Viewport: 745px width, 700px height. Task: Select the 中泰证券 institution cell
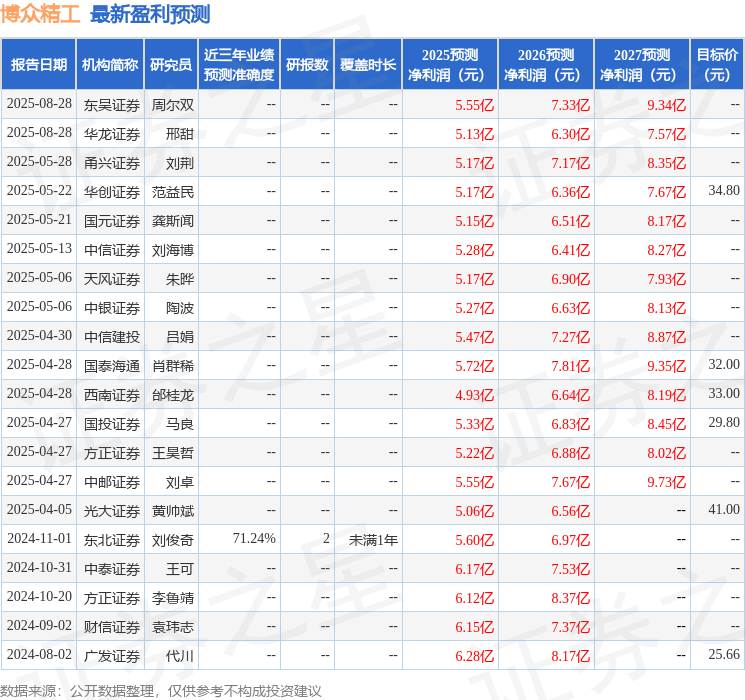click(x=112, y=569)
